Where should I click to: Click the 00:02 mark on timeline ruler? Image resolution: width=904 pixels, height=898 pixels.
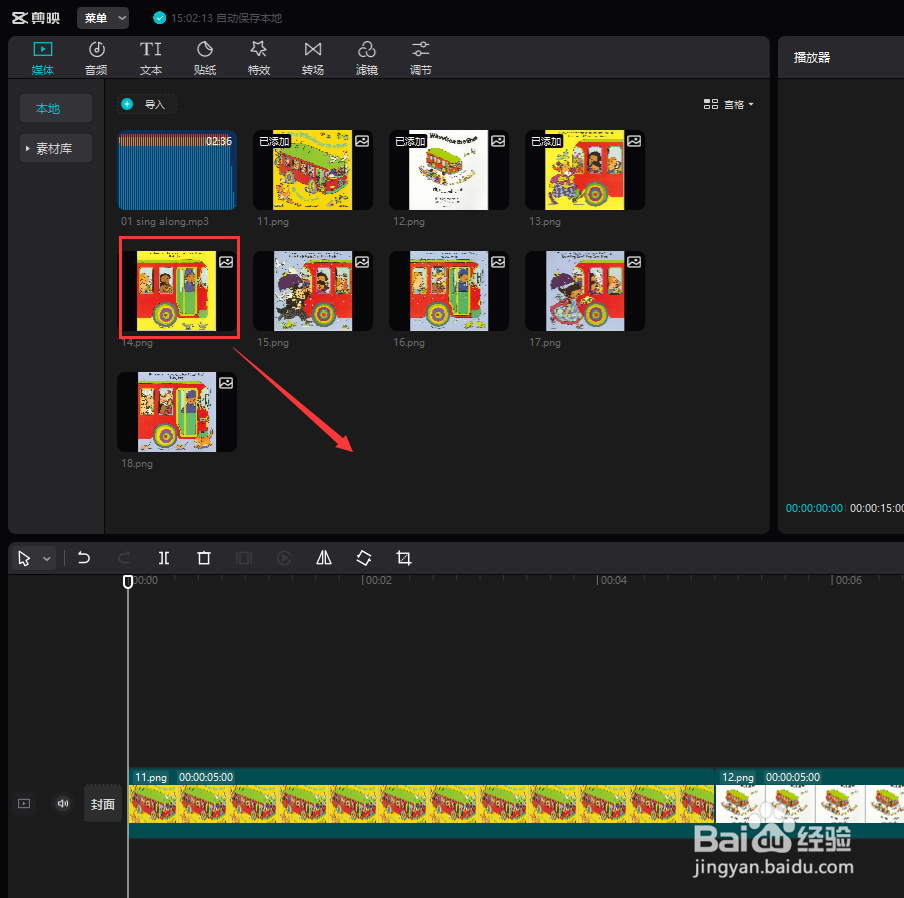378,580
